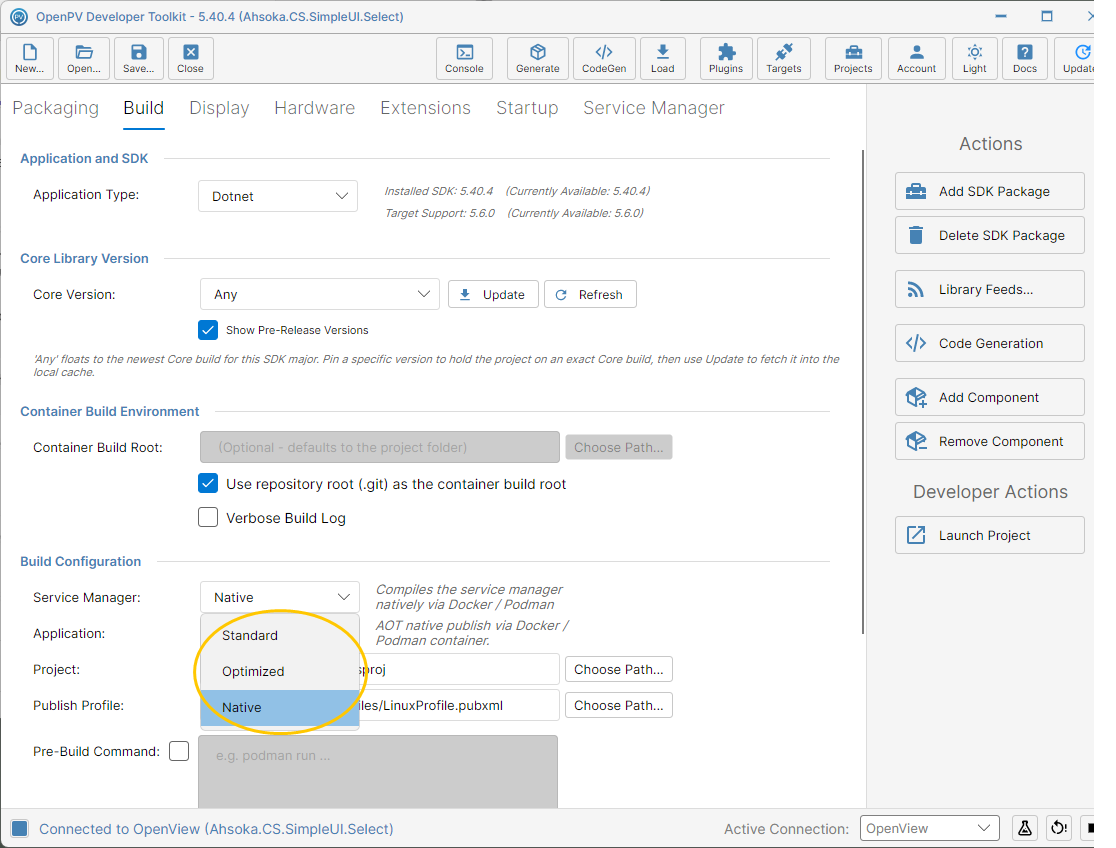Choose Path for Publish Profile

pyautogui.click(x=618, y=706)
